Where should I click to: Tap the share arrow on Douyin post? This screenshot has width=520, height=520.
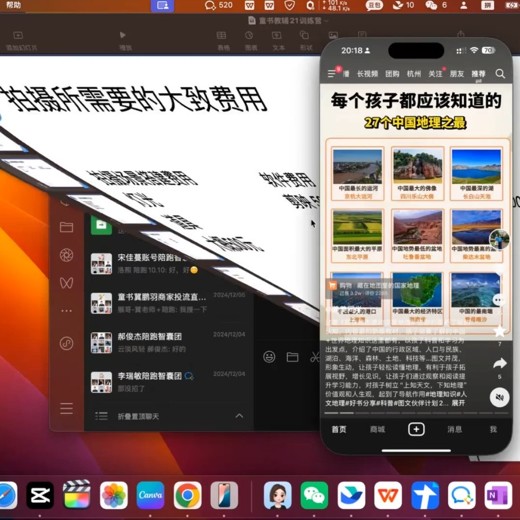500,363
